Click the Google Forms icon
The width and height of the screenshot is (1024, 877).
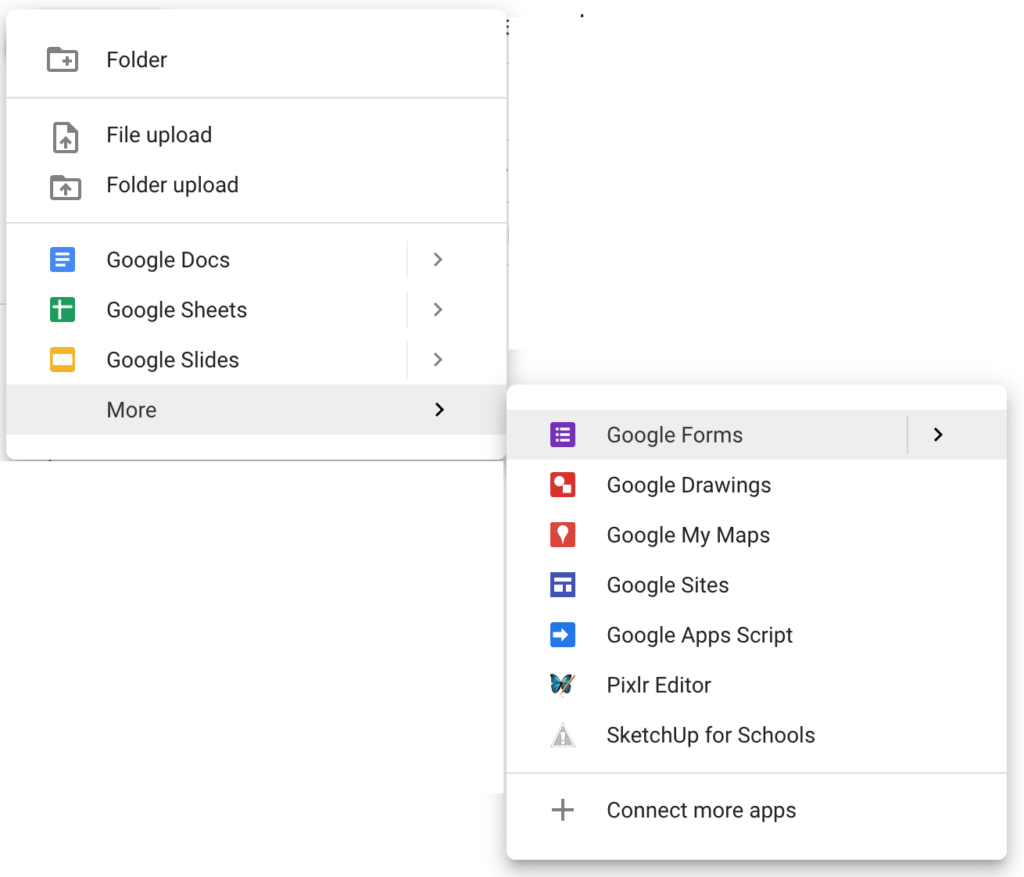pos(564,434)
